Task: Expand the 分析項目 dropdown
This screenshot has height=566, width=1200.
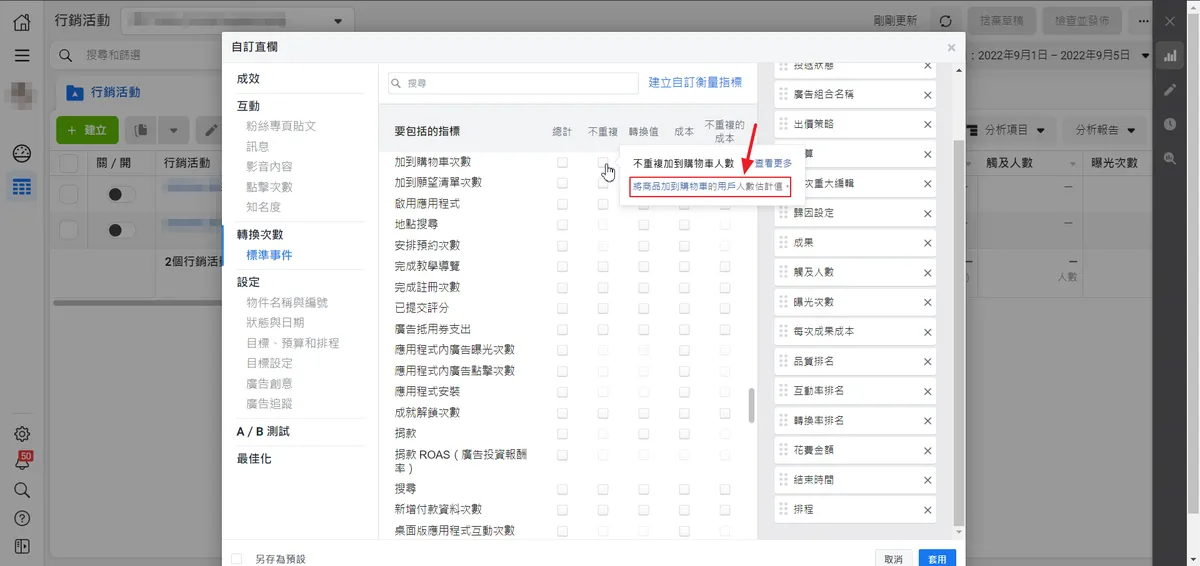Action: [1008, 130]
